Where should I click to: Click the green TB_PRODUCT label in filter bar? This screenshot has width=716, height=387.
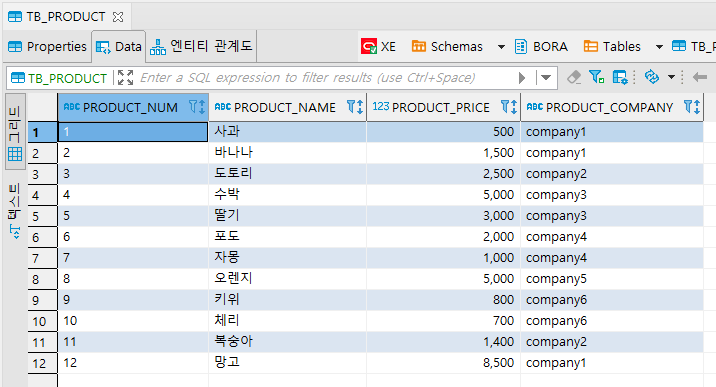(x=67, y=78)
